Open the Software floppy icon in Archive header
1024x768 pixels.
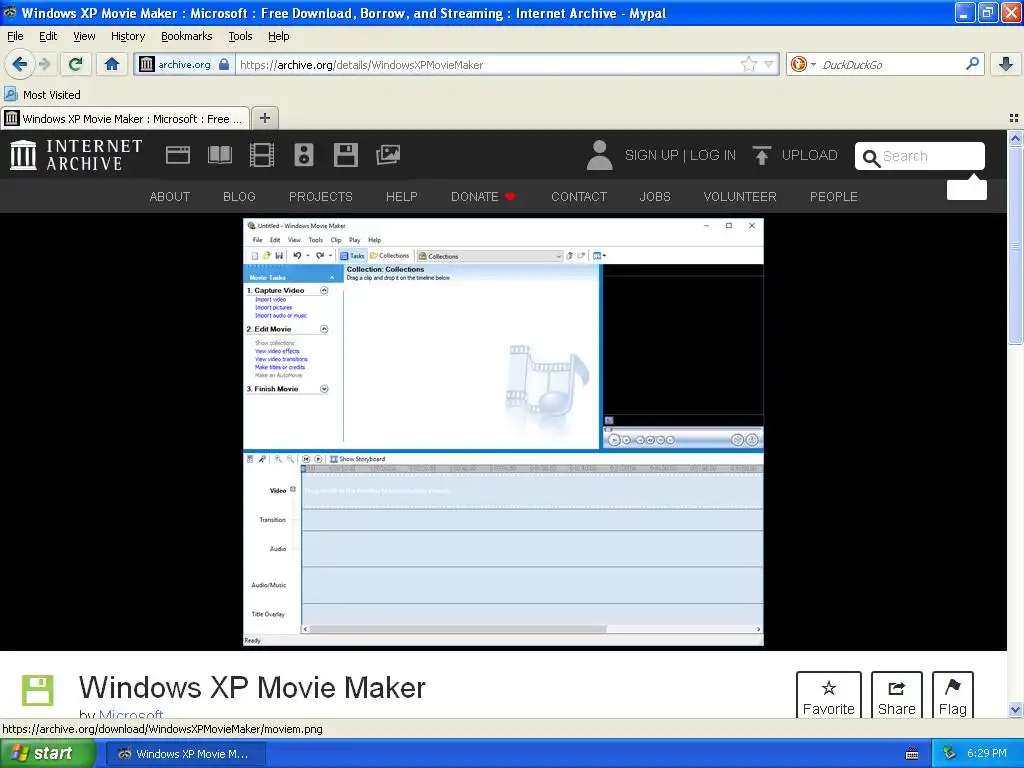(x=345, y=155)
